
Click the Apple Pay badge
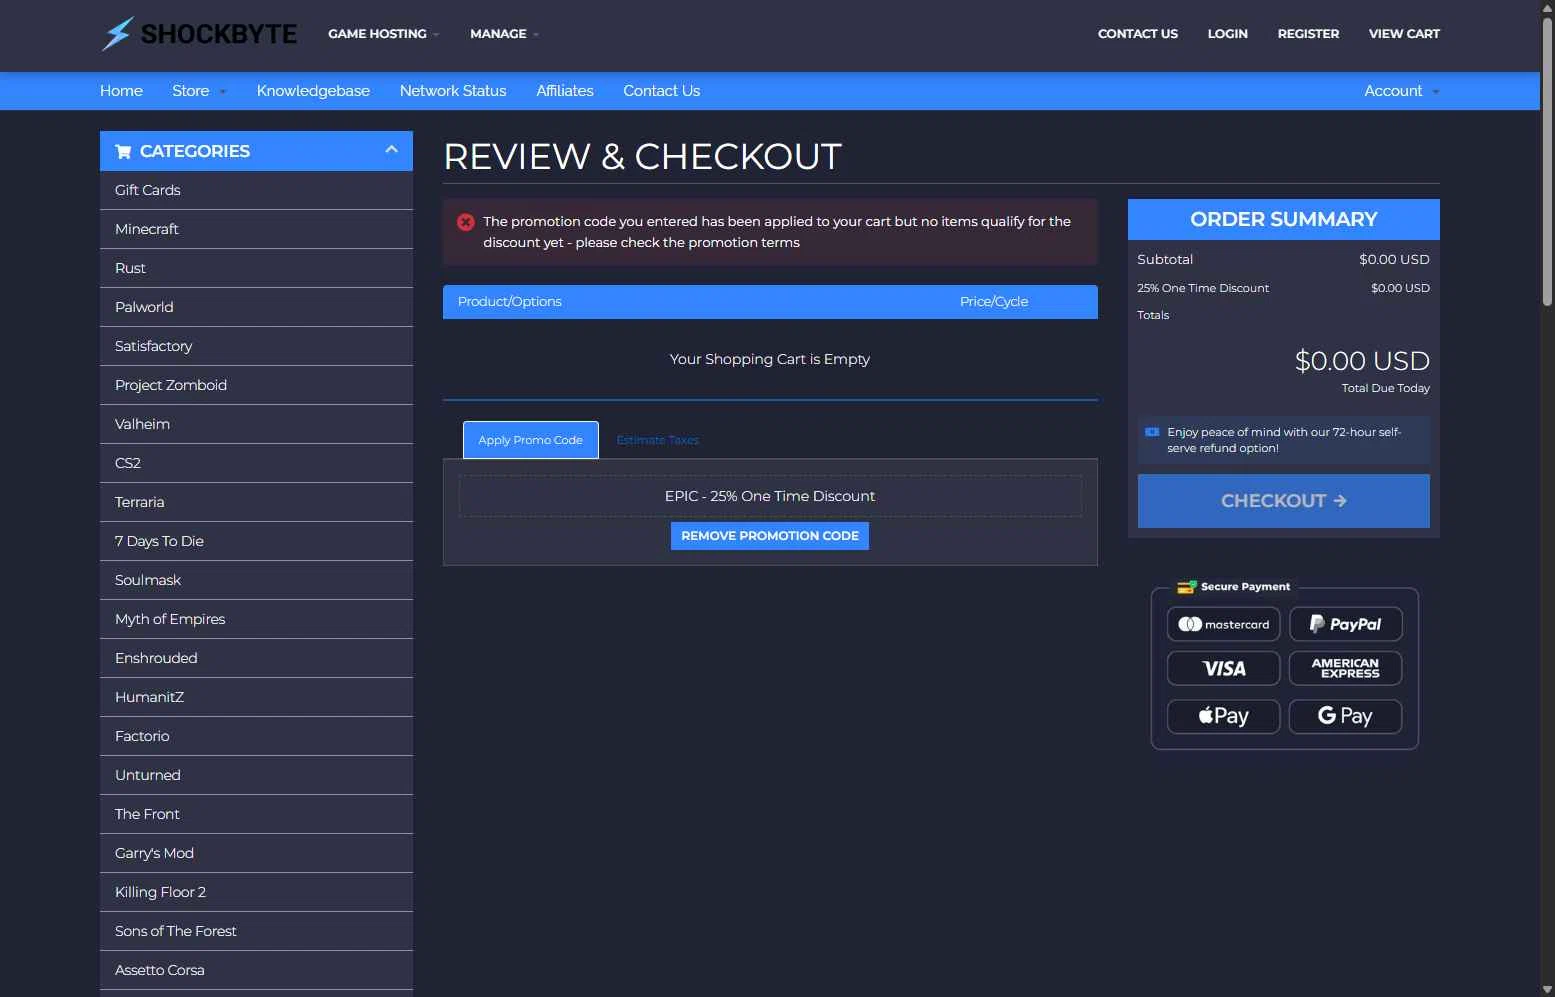tap(1223, 716)
